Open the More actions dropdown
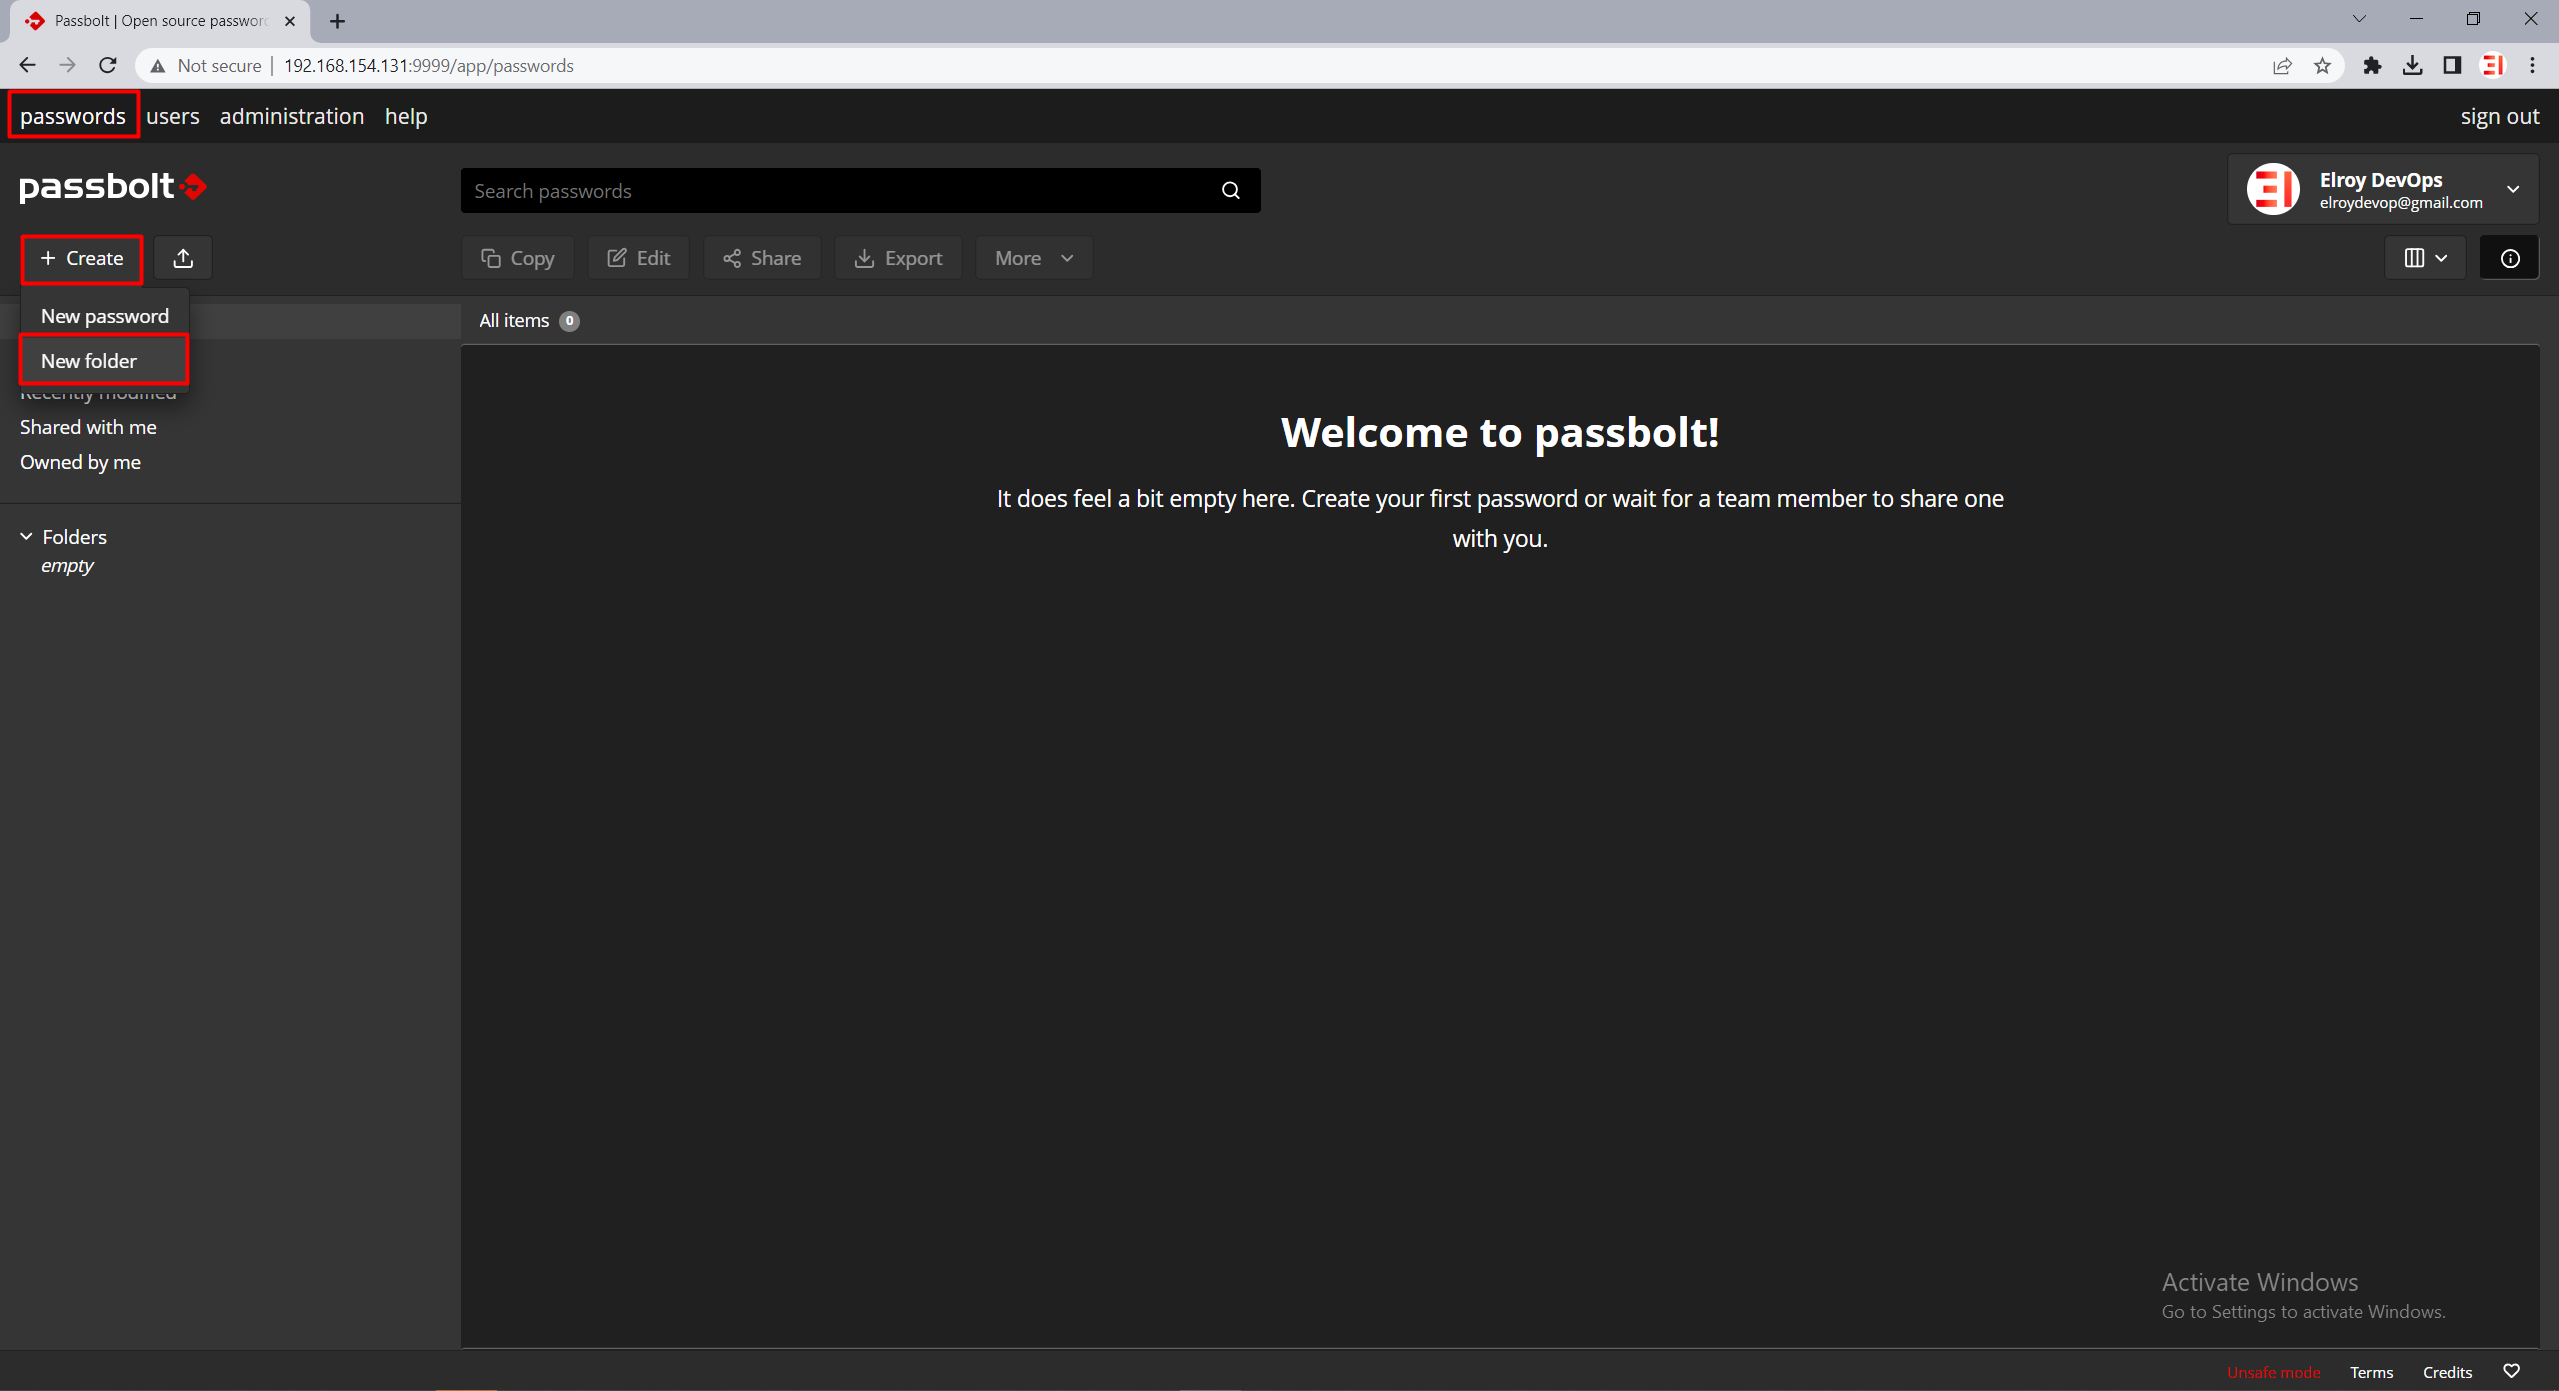 click(1034, 258)
